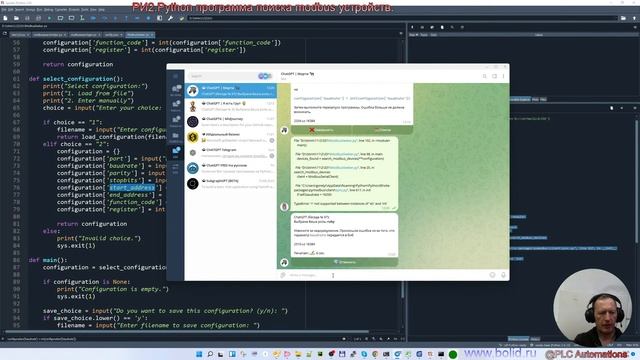
Task: Run the current cell in Spyder
Action: point(60,18)
